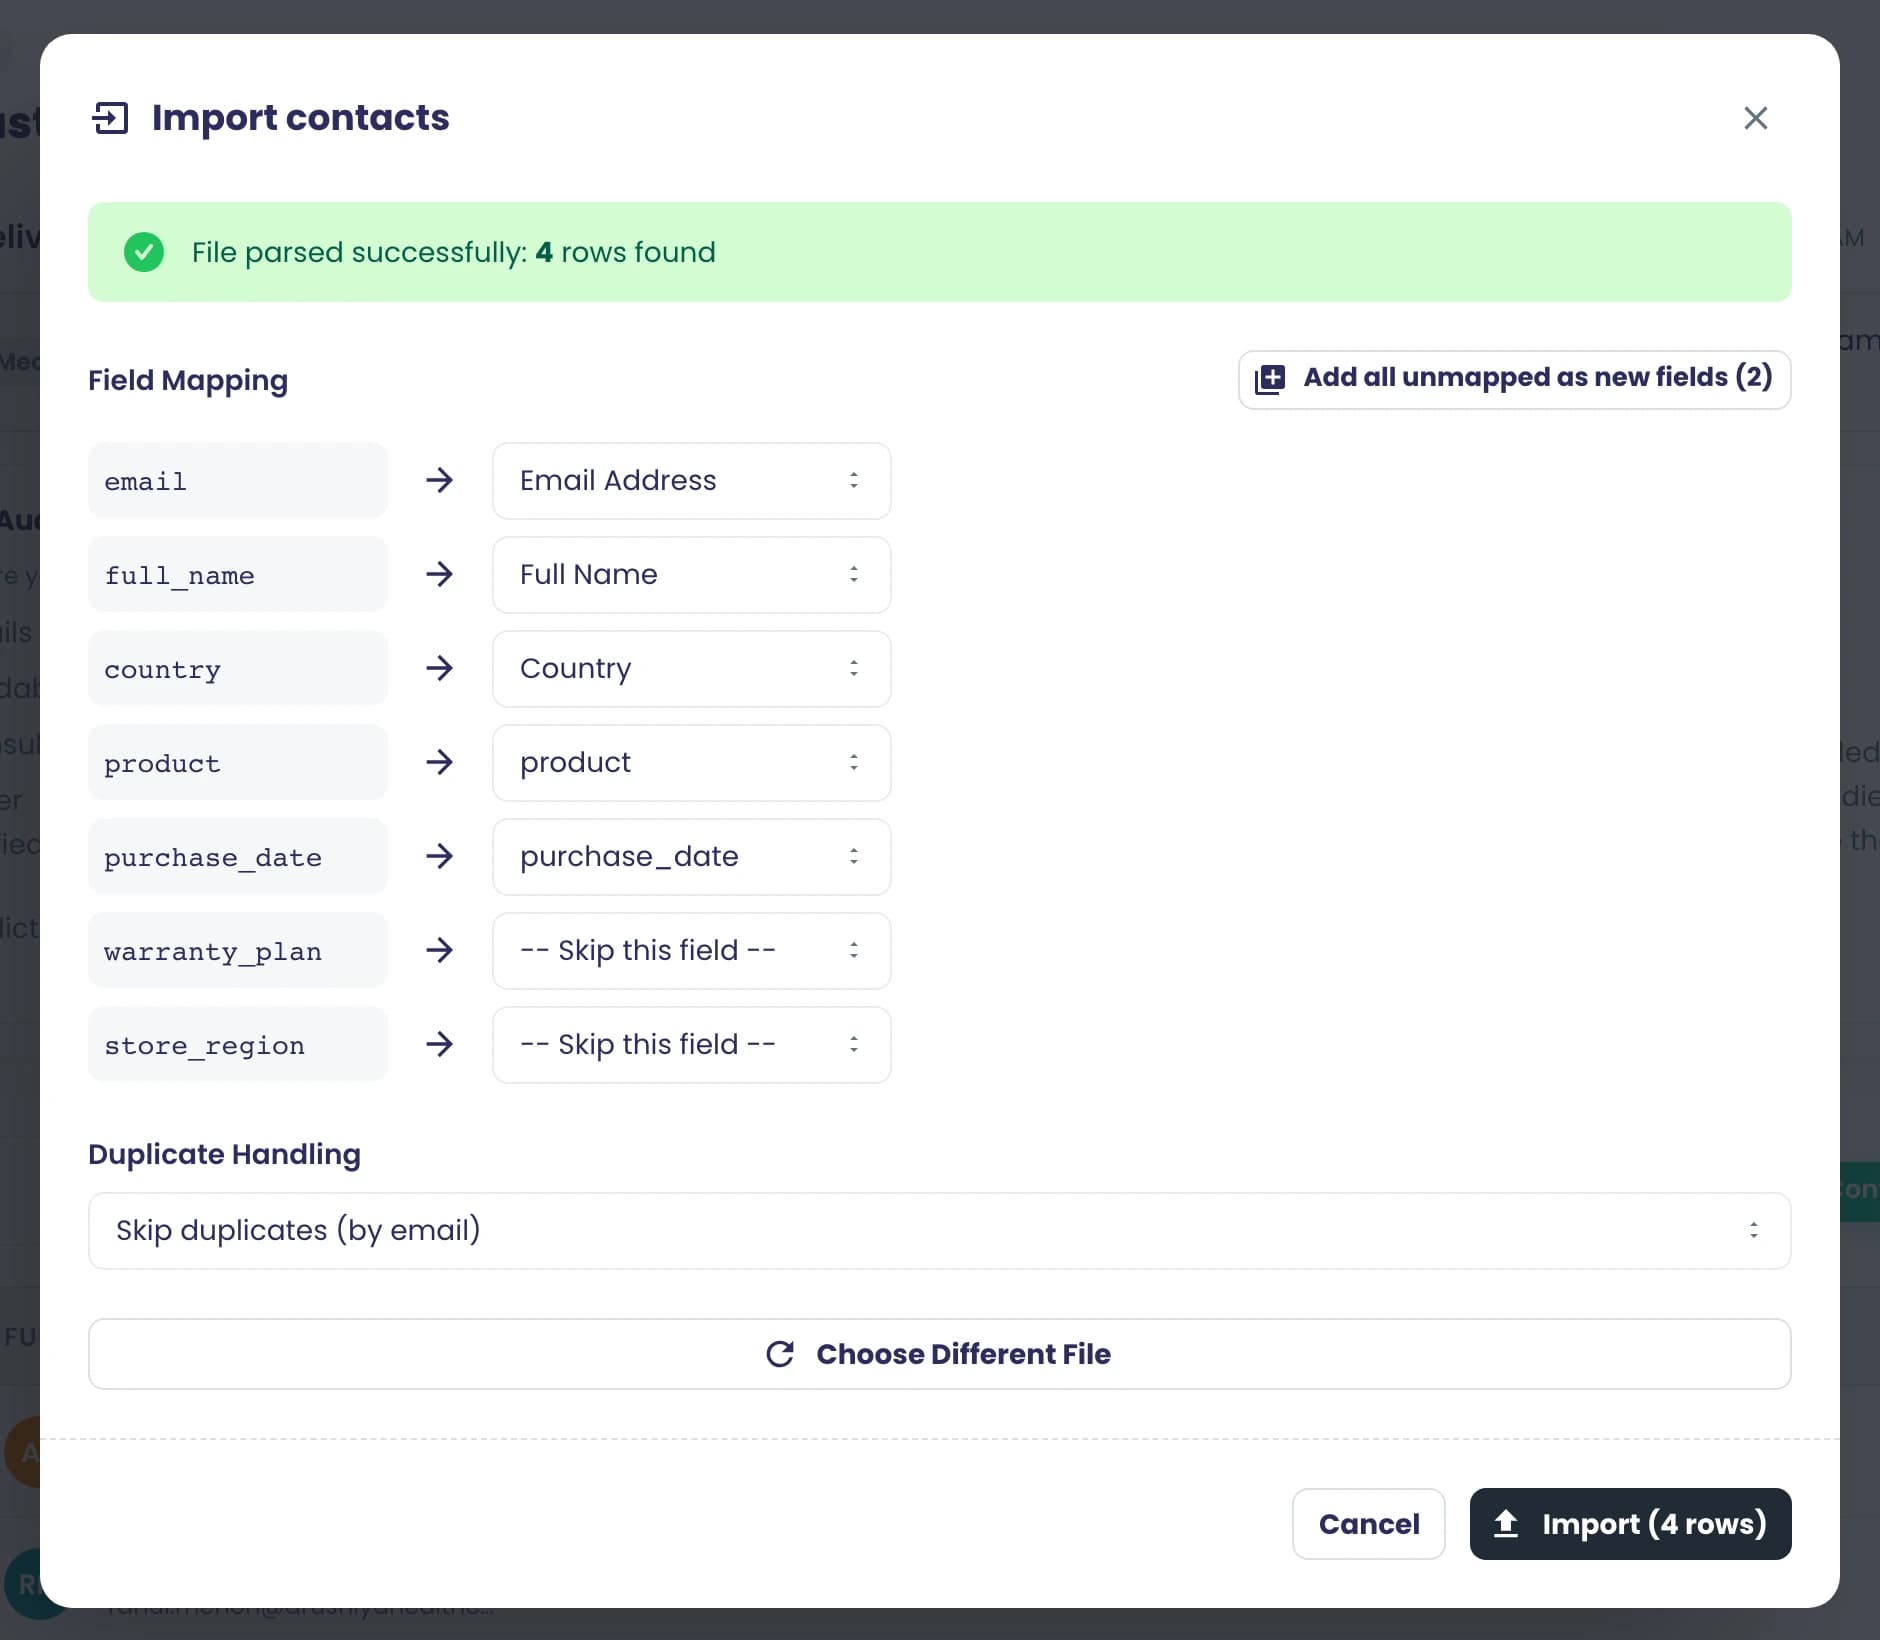The width and height of the screenshot is (1880, 1640).
Task: Open the Email Address mapping dropdown
Action: coord(691,481)
